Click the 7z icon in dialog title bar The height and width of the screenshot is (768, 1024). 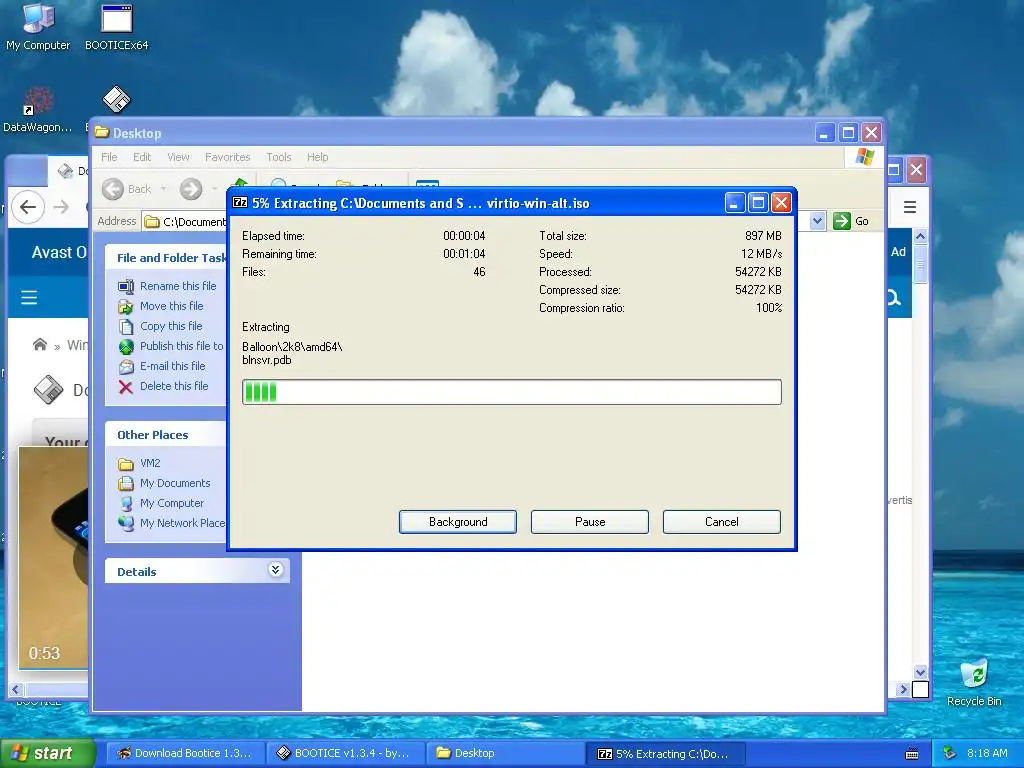[240, 203]
